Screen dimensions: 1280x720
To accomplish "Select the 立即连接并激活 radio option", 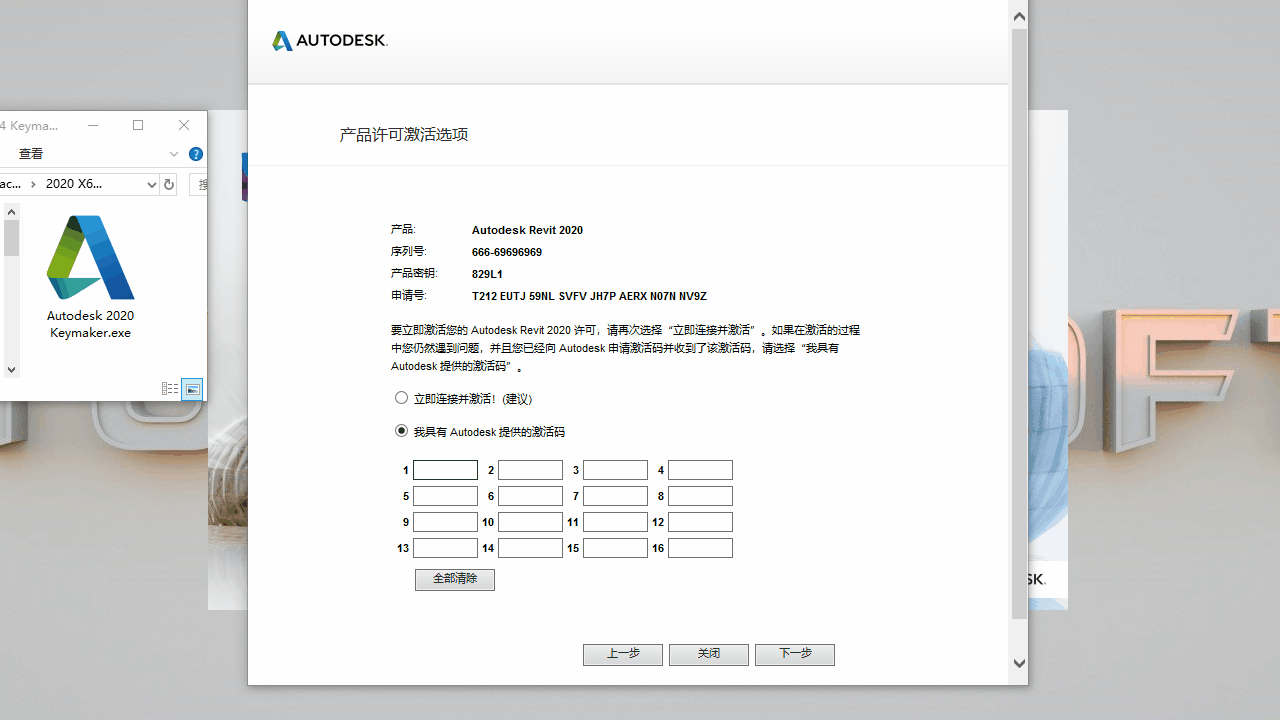I will [402, 398].
